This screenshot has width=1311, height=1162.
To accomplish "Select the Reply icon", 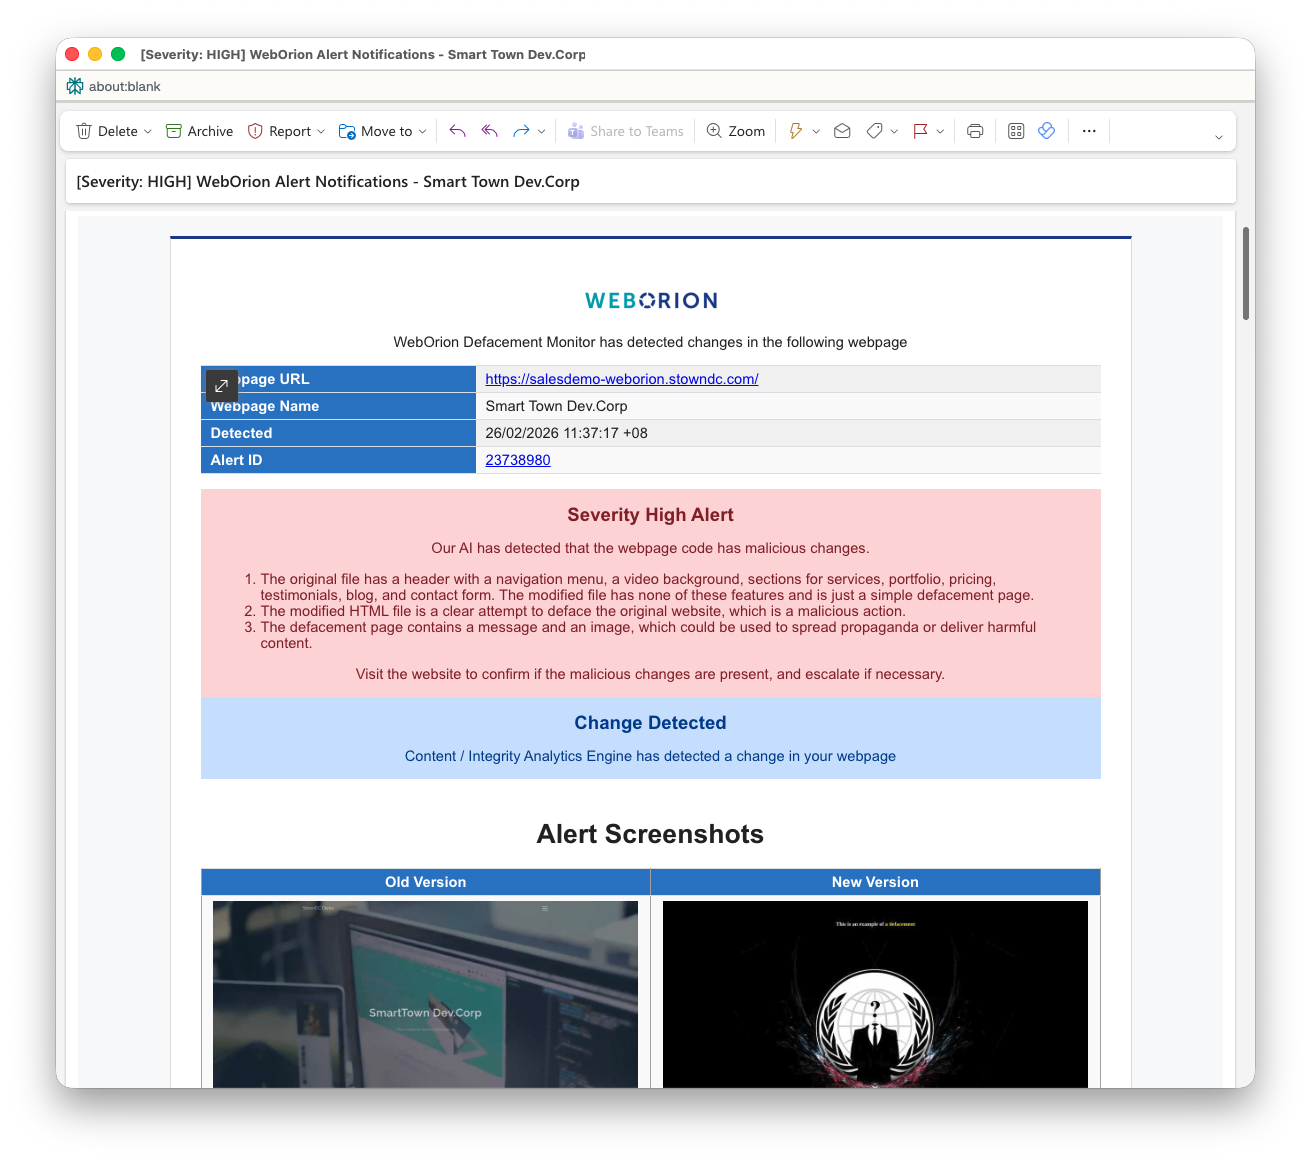I will 457,130.
